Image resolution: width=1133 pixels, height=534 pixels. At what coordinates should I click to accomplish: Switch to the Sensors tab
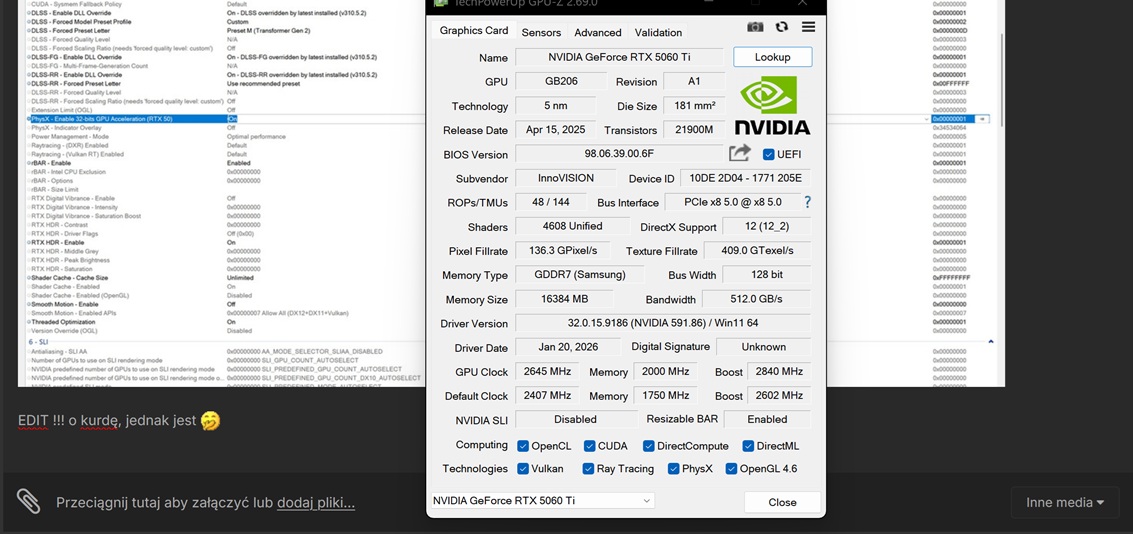tap(541, 32)
